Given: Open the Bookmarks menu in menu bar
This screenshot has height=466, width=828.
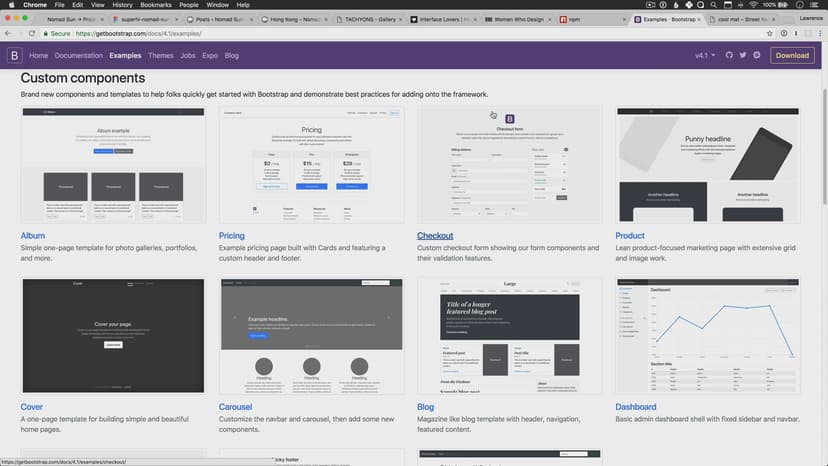Looking at the screenshot, I should point(155,5).
